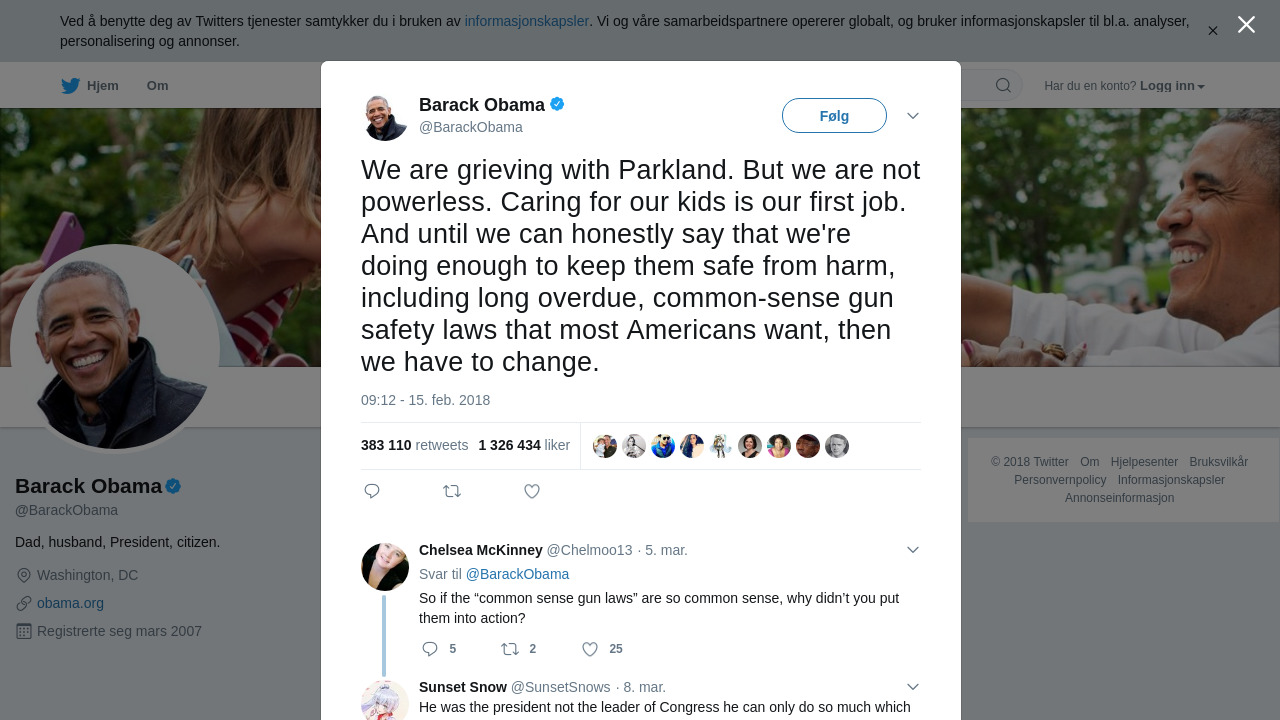Screen dimensions: 1280x720
Task: Click the search magnifier icon
Action: 1003,86
